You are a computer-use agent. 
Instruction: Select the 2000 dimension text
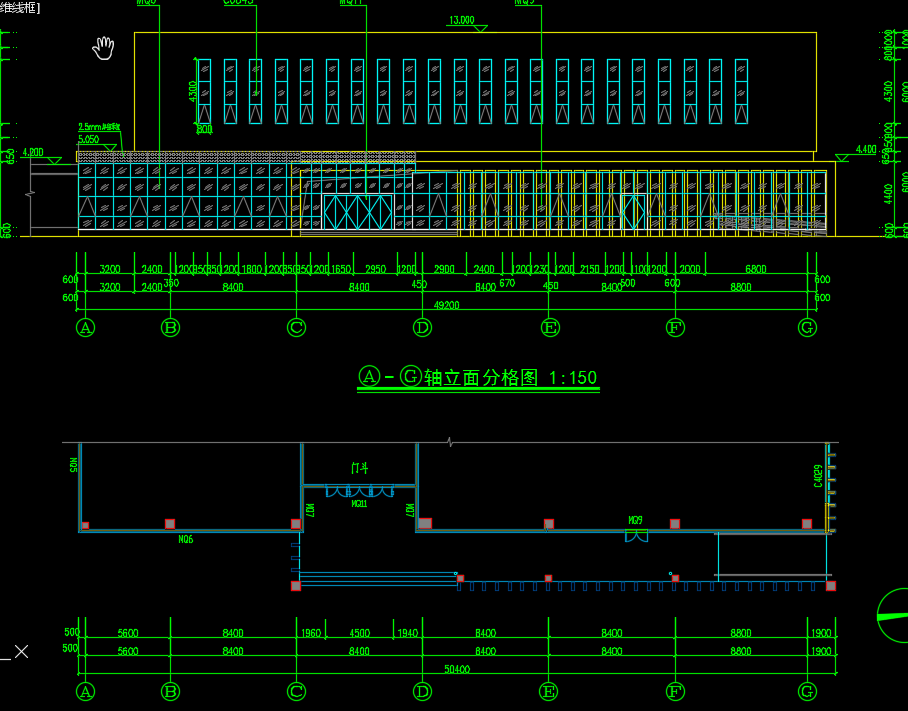690,269
